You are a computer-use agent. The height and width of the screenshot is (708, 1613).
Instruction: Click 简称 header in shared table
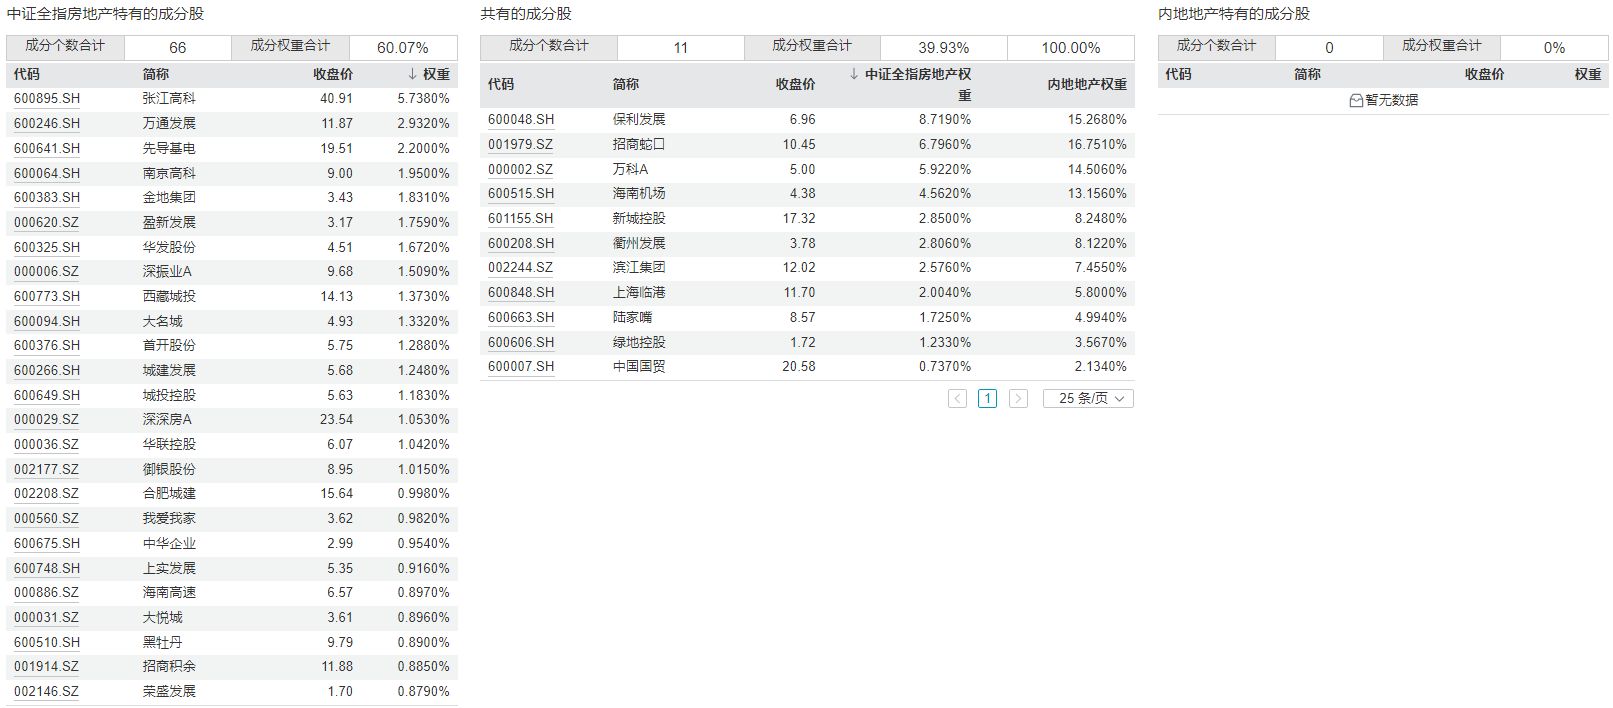click(x=626, y=84)
